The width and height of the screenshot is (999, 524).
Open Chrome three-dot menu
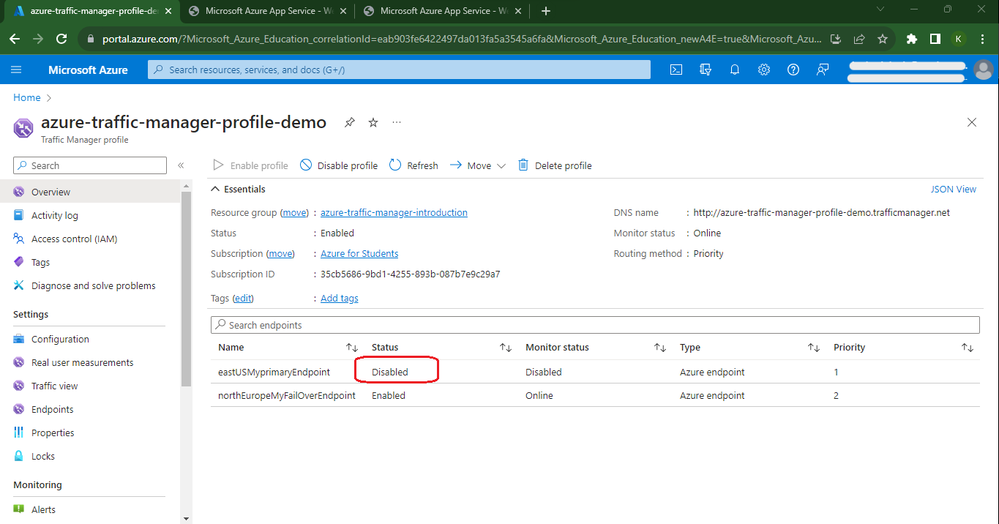coord(982,39)
